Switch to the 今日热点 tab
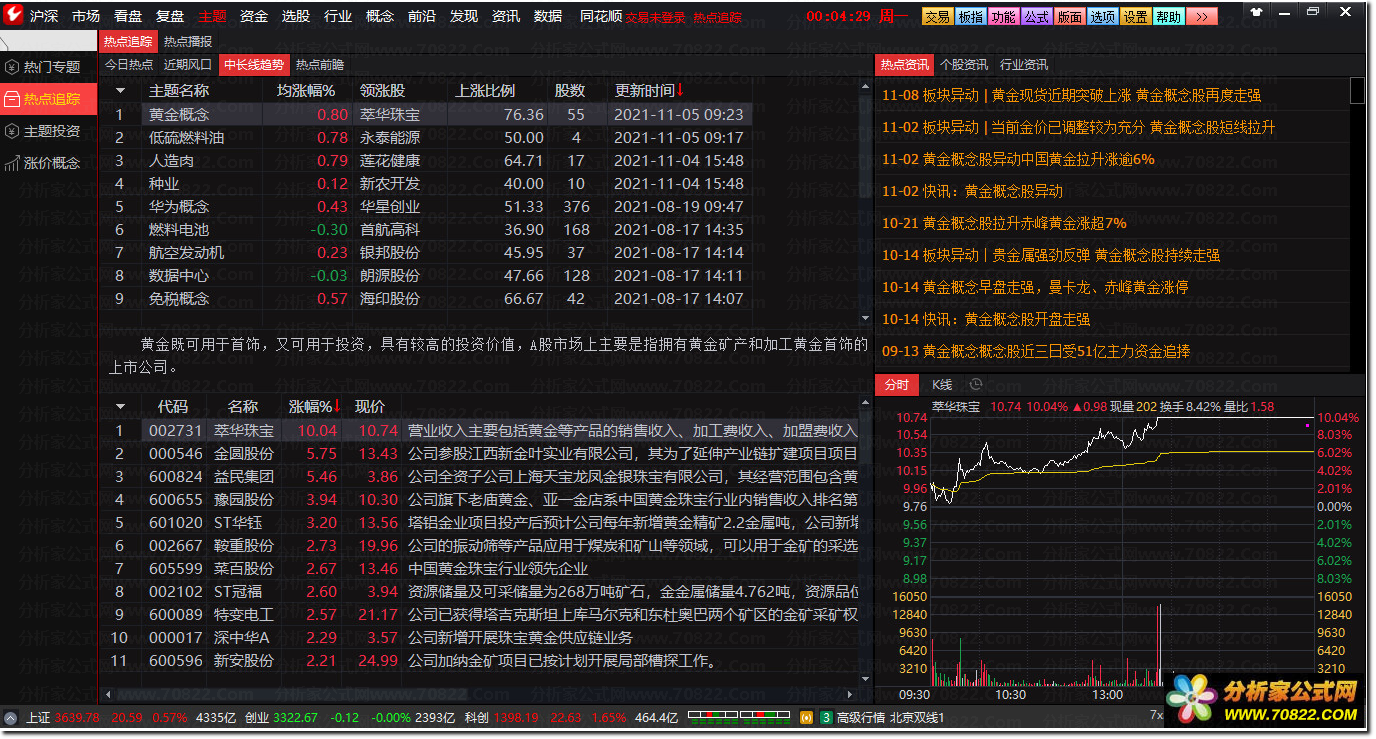Viewport: 1376px width, 739px height. pyautogui.click(x=129, y=64)
